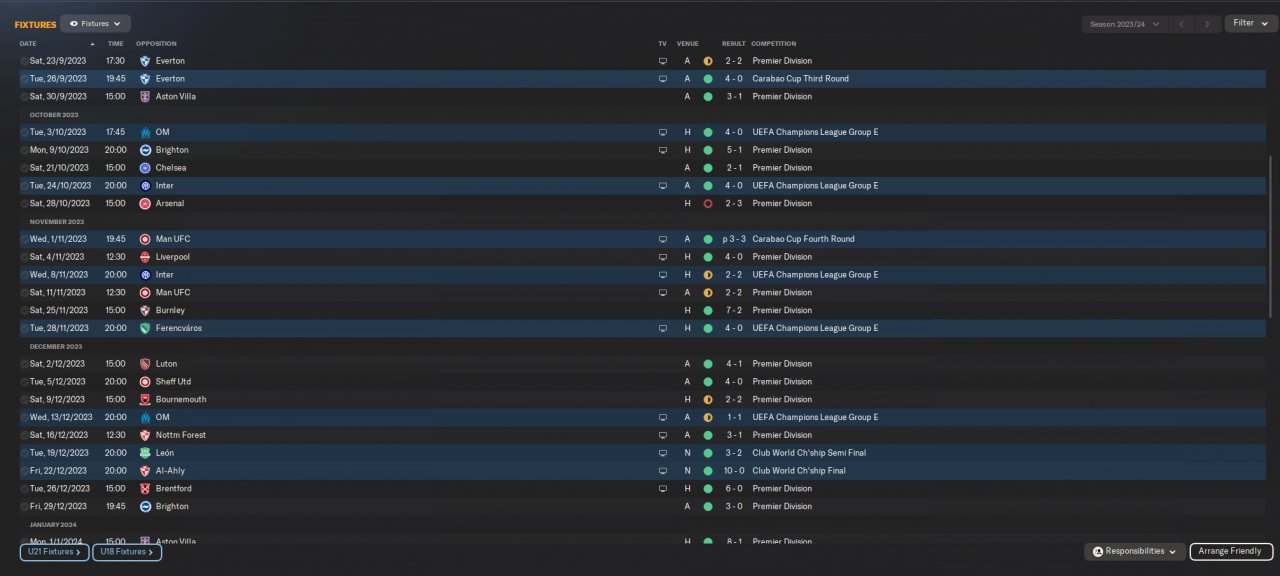Click the Arsenal club badge icon
The height and width of the screenshot is (576, 1280).
(x=145, y=204)
